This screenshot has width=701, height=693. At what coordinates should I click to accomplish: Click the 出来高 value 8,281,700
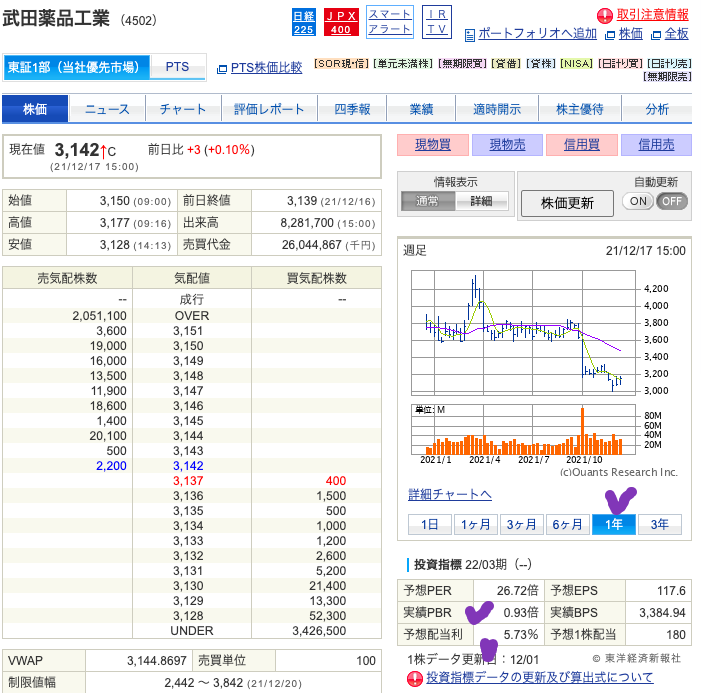click(307, 223)
